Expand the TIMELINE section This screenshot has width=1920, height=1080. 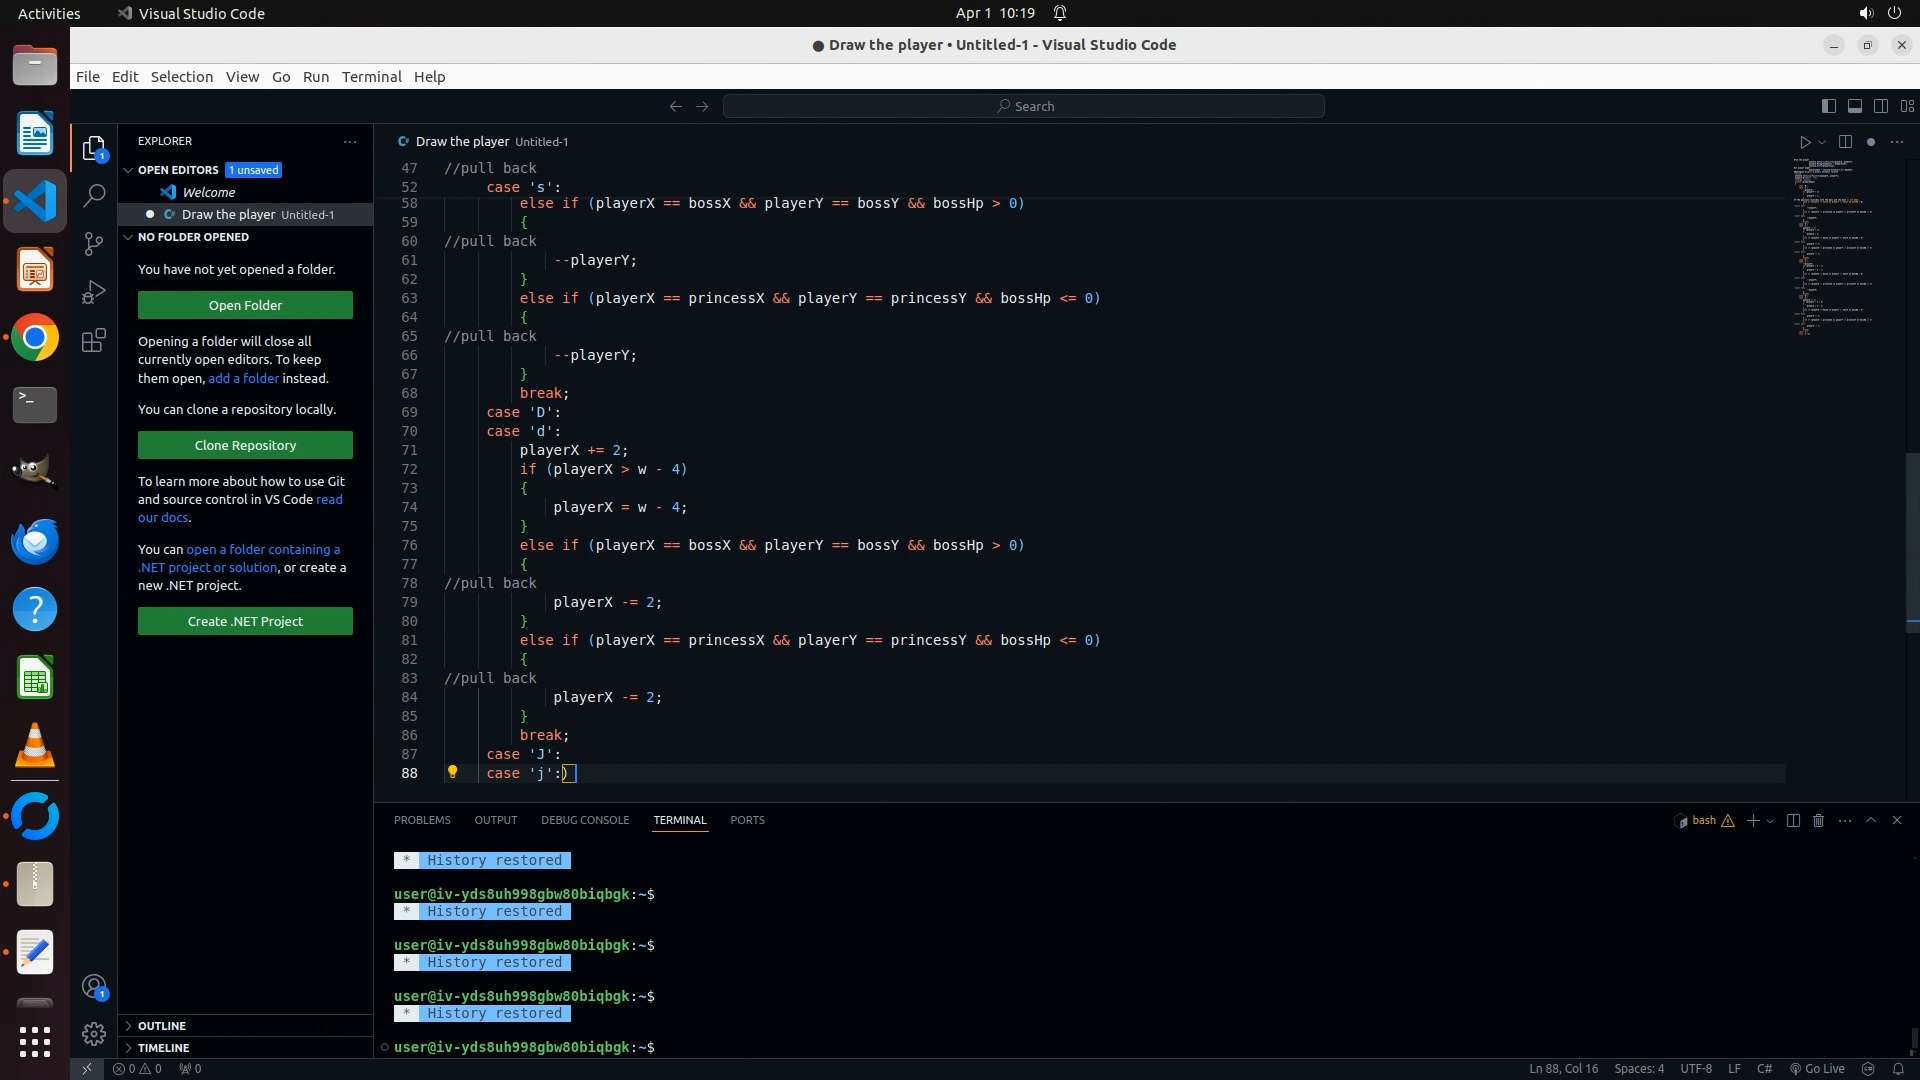[163, 1048]
